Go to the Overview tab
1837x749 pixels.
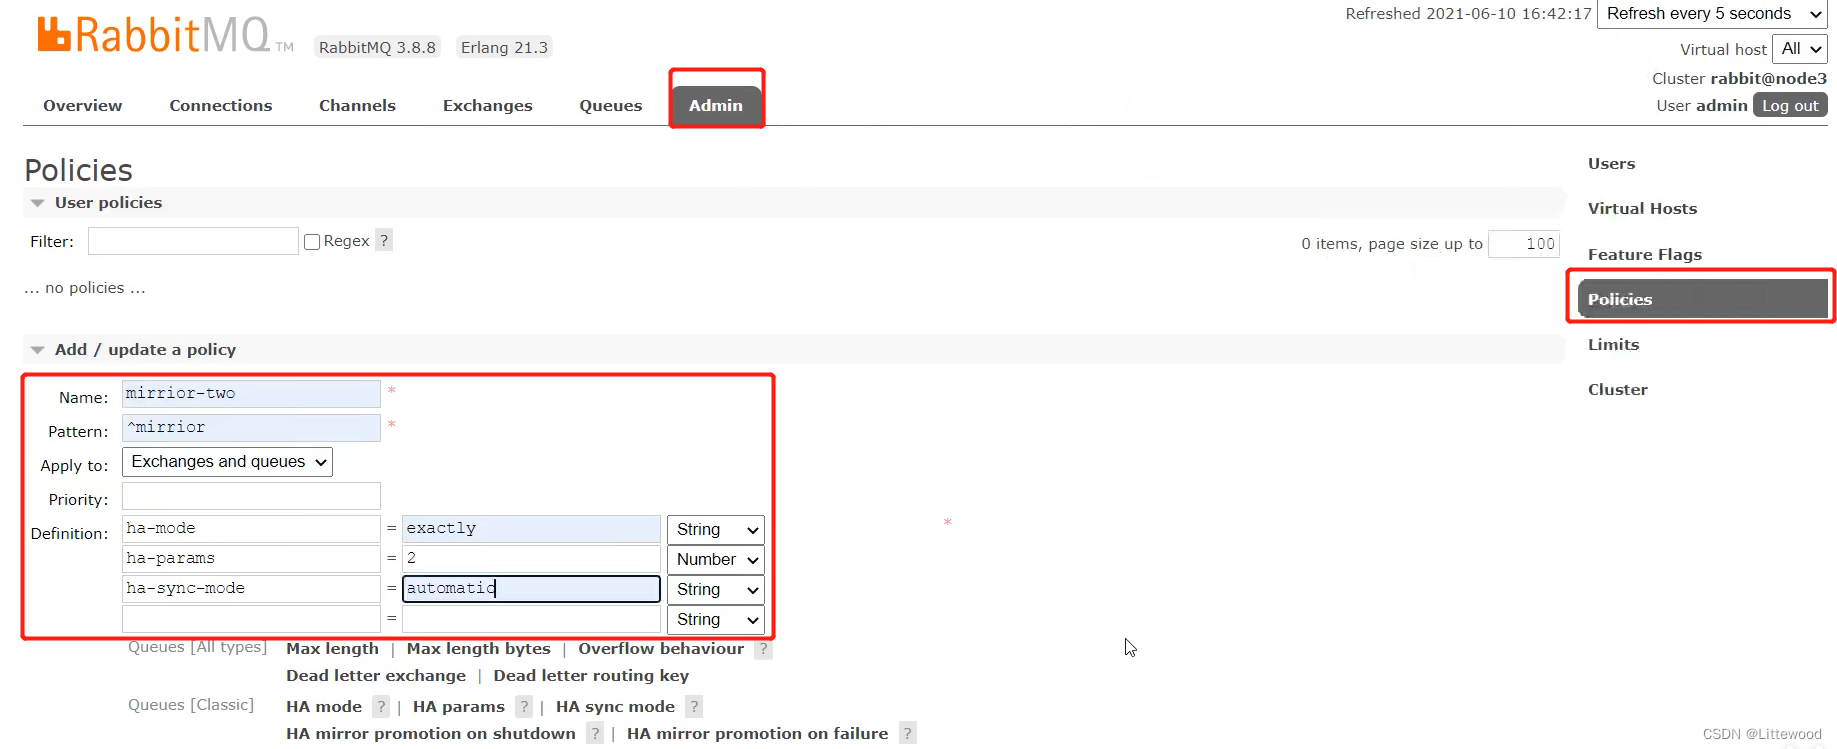[x=83, y=106]
